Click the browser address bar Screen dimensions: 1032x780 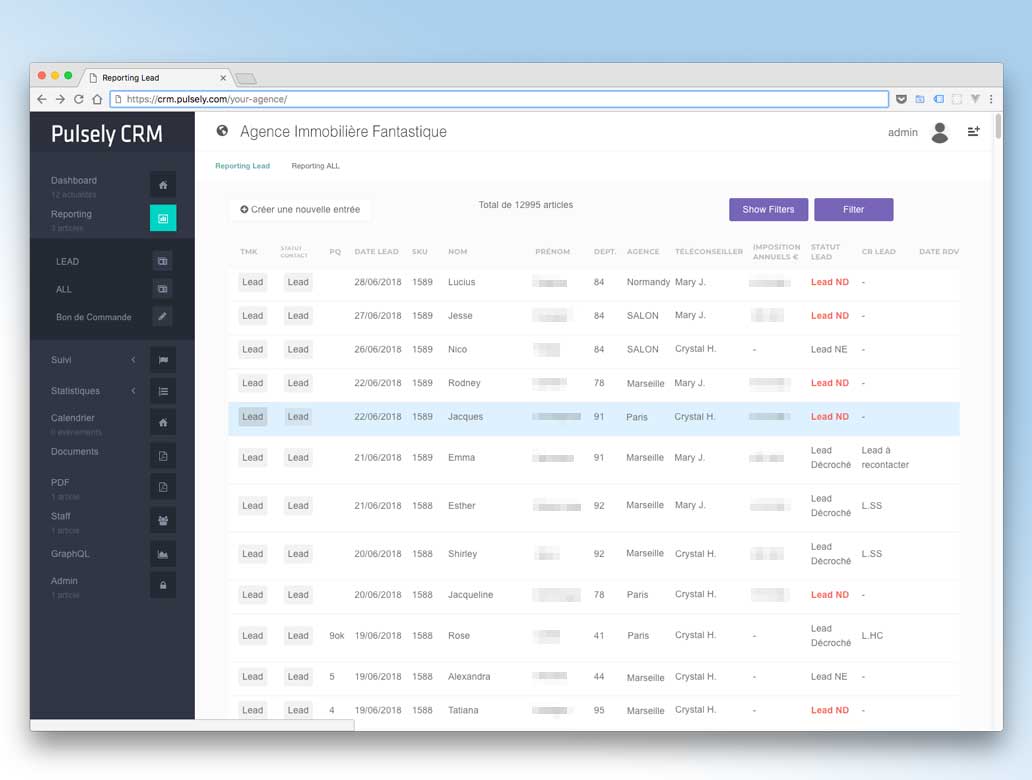(x=499, y=99)
